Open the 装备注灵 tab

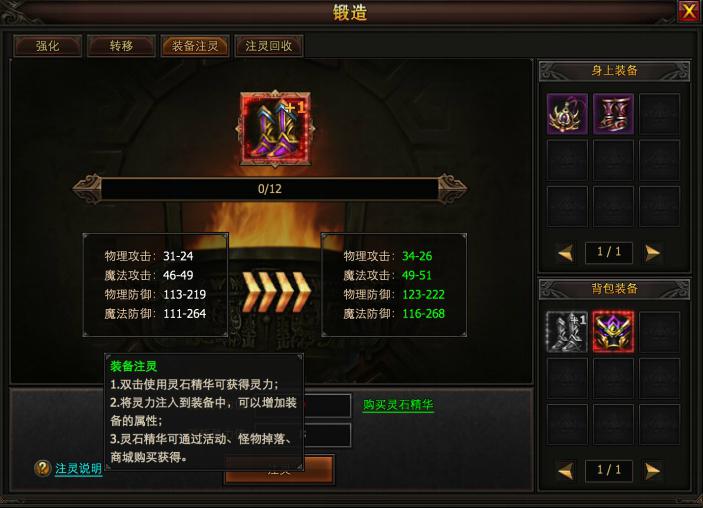point(195,46)
